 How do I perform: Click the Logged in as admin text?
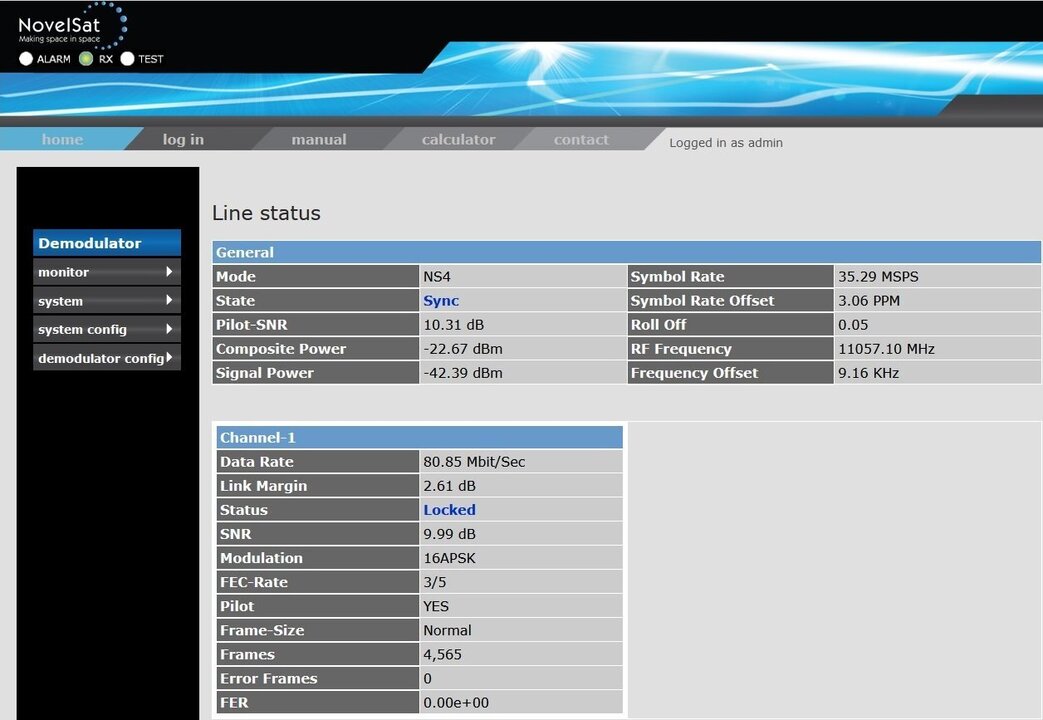pyautogui.click(x=726, y=143)
